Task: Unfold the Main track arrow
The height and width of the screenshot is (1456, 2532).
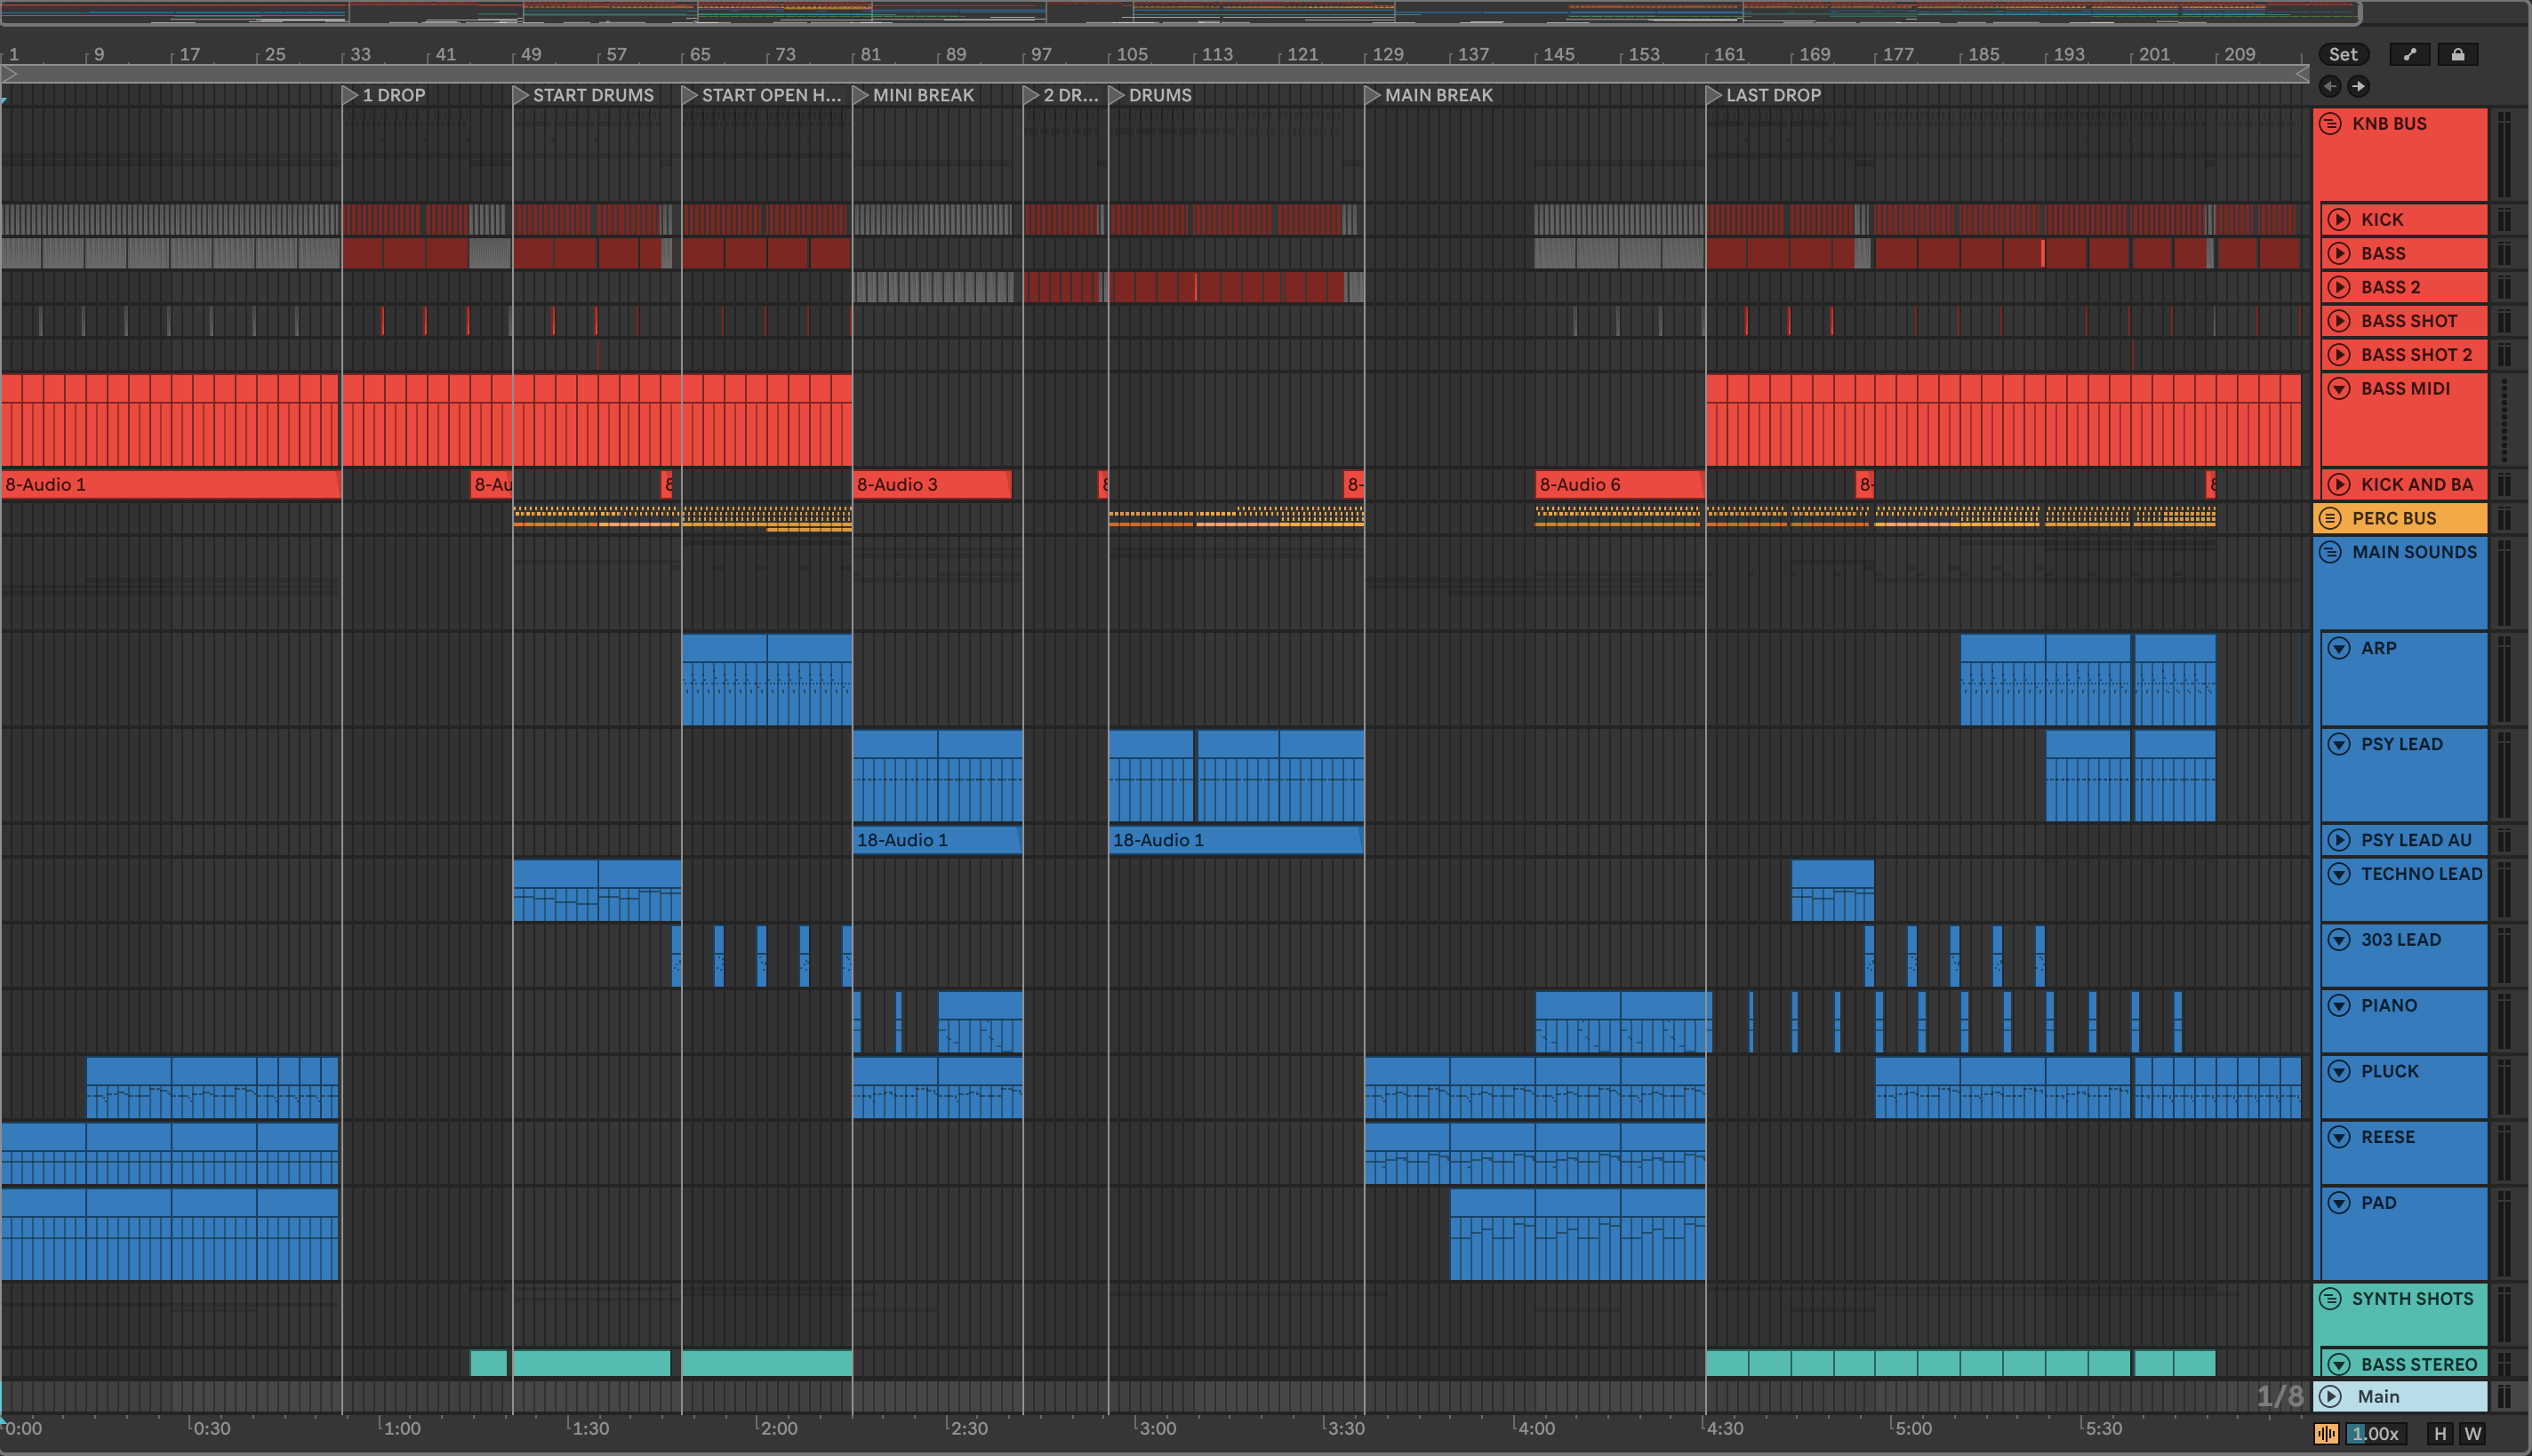Action: coord(2330,1397)
